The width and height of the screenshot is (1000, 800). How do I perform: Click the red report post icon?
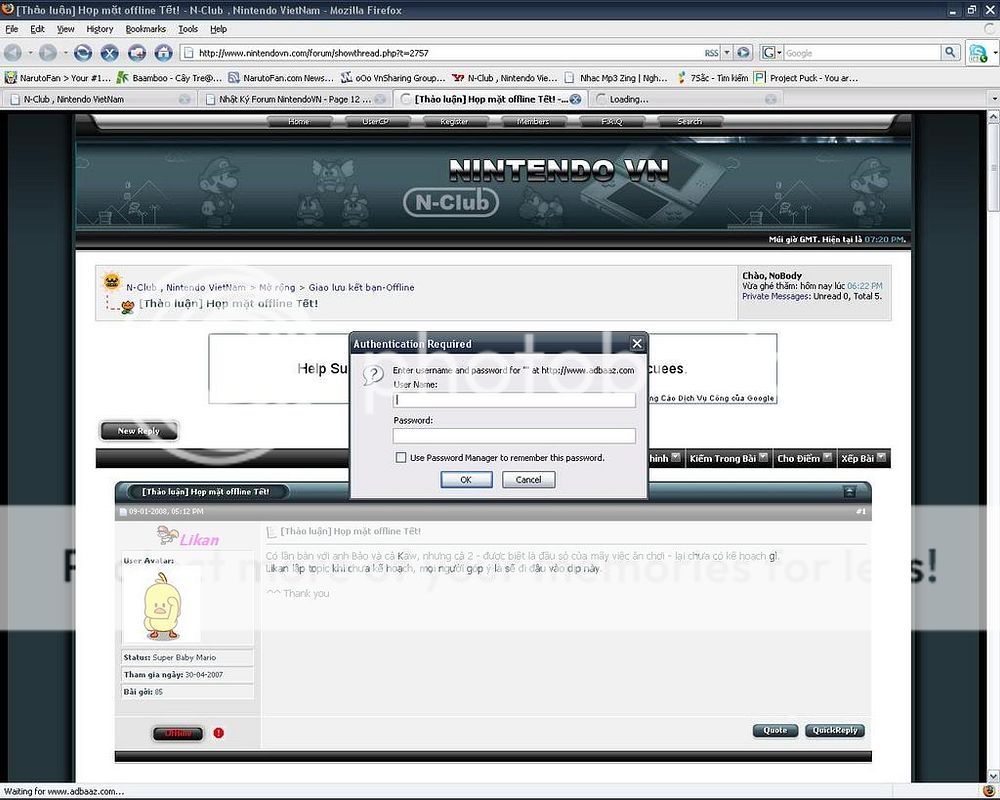coord(219,733)
